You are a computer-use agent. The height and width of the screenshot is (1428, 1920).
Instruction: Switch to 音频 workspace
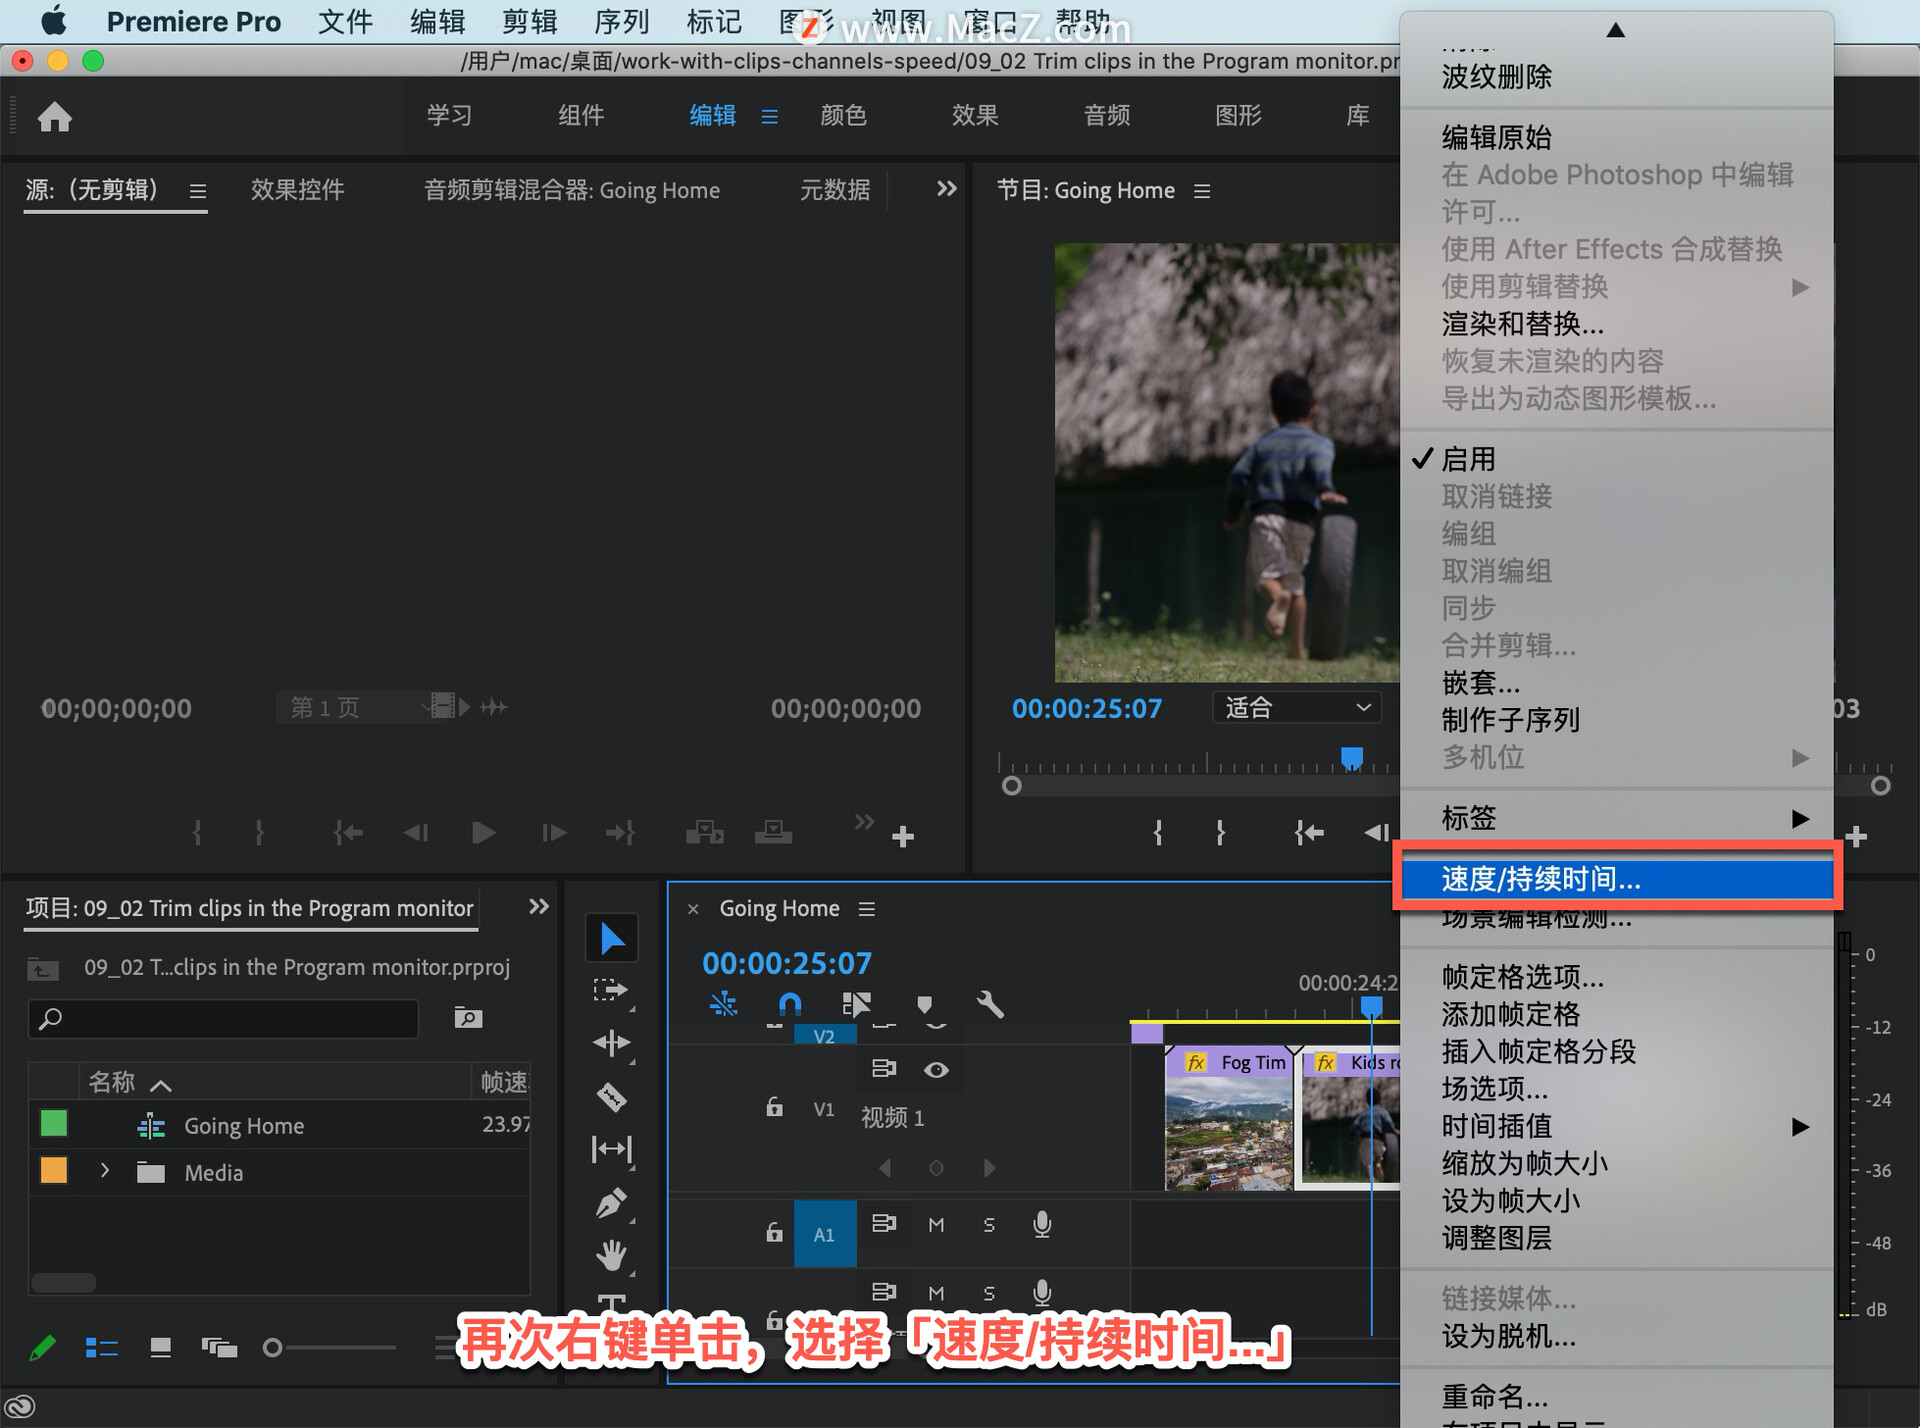[1107, 116]
